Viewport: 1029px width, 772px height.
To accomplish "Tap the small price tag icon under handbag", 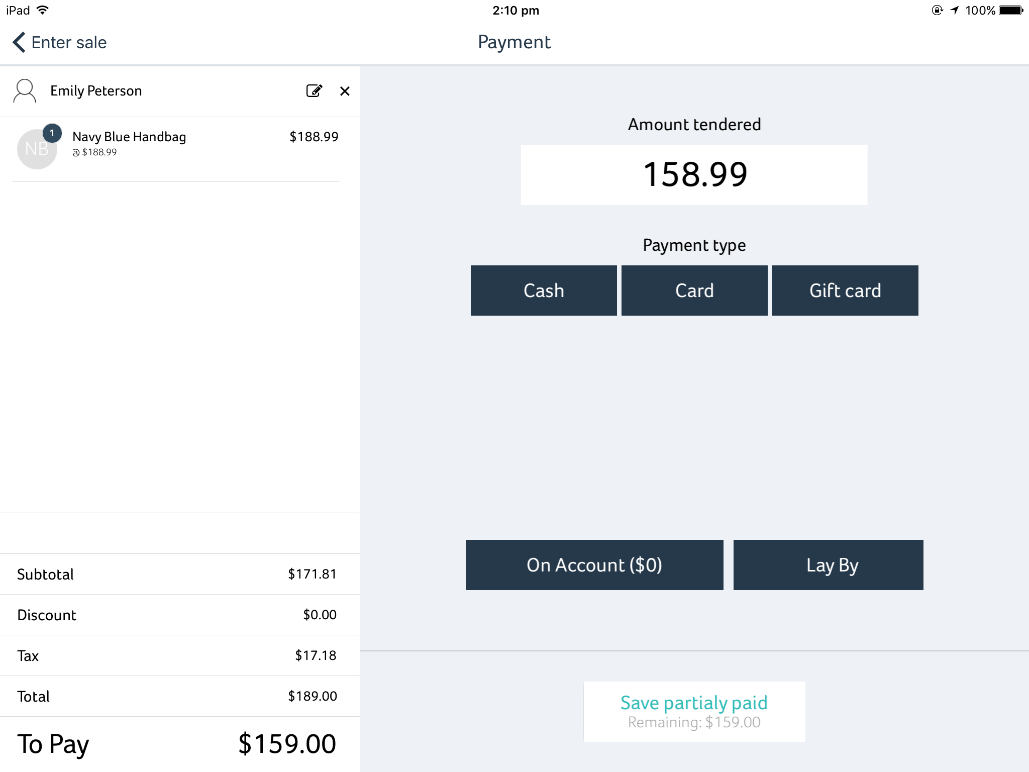I will (x=76, y=152).
